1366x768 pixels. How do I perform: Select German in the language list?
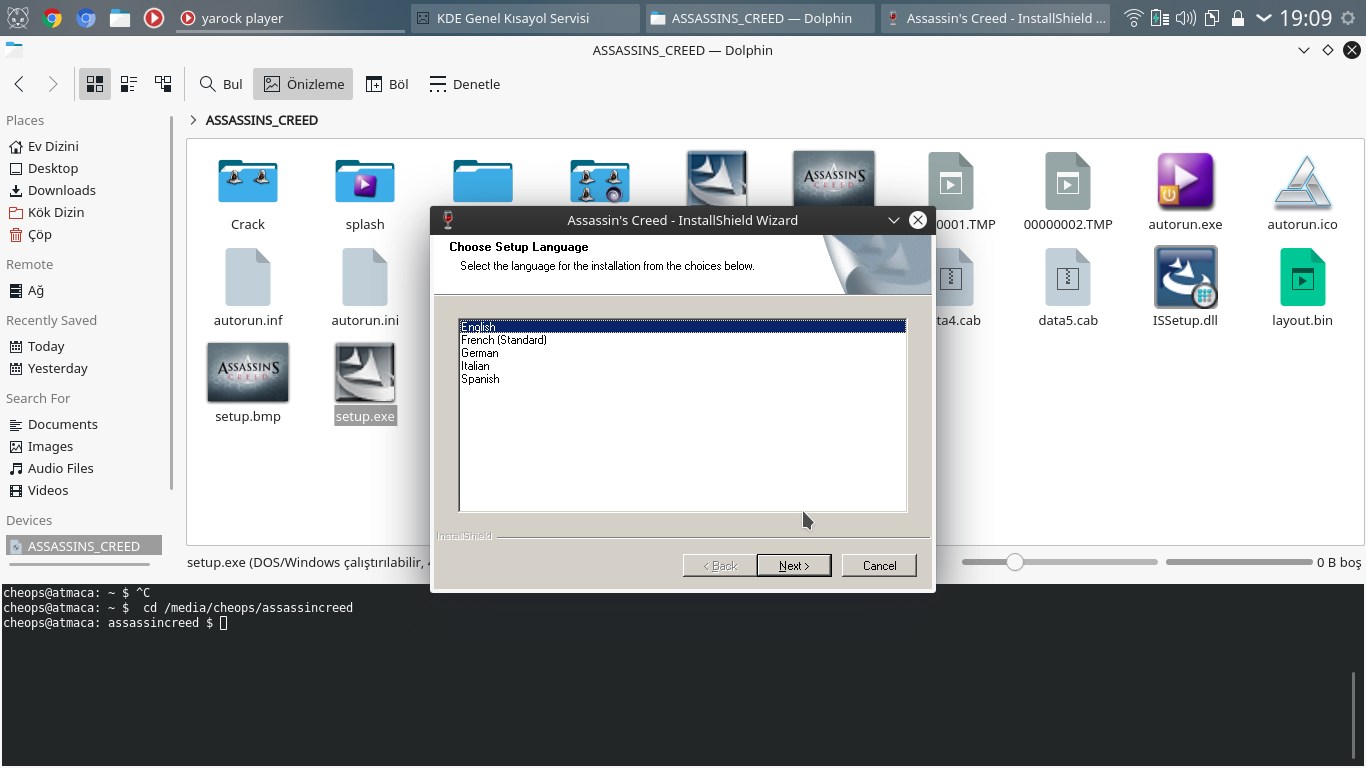click(x=480, y=353)
